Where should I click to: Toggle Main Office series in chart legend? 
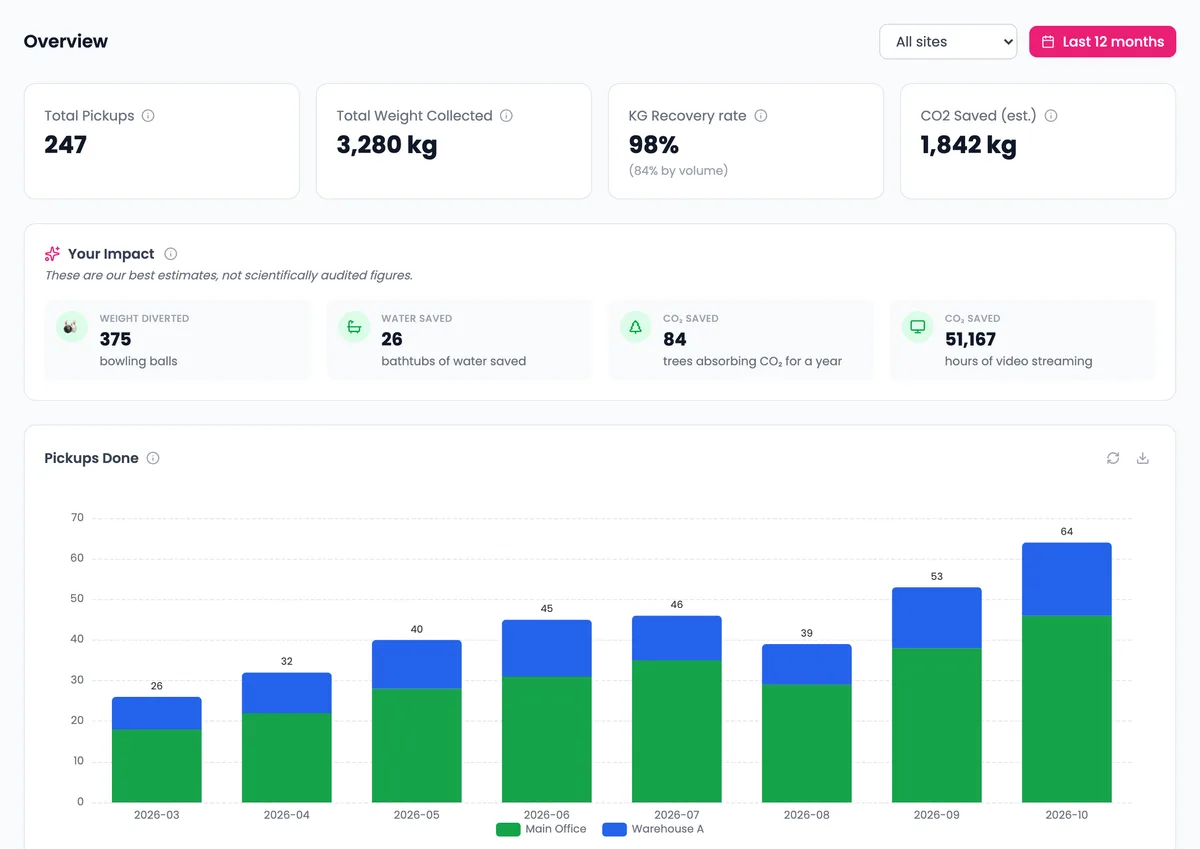click(541, 829)
